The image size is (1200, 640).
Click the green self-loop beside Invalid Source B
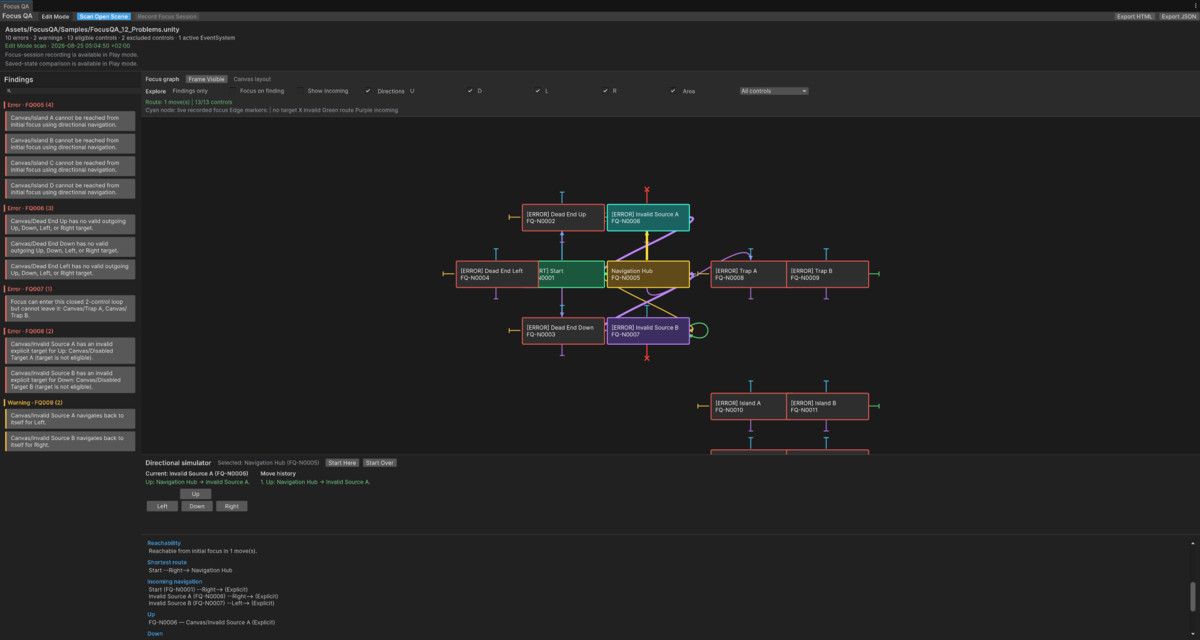pos(701,330)
